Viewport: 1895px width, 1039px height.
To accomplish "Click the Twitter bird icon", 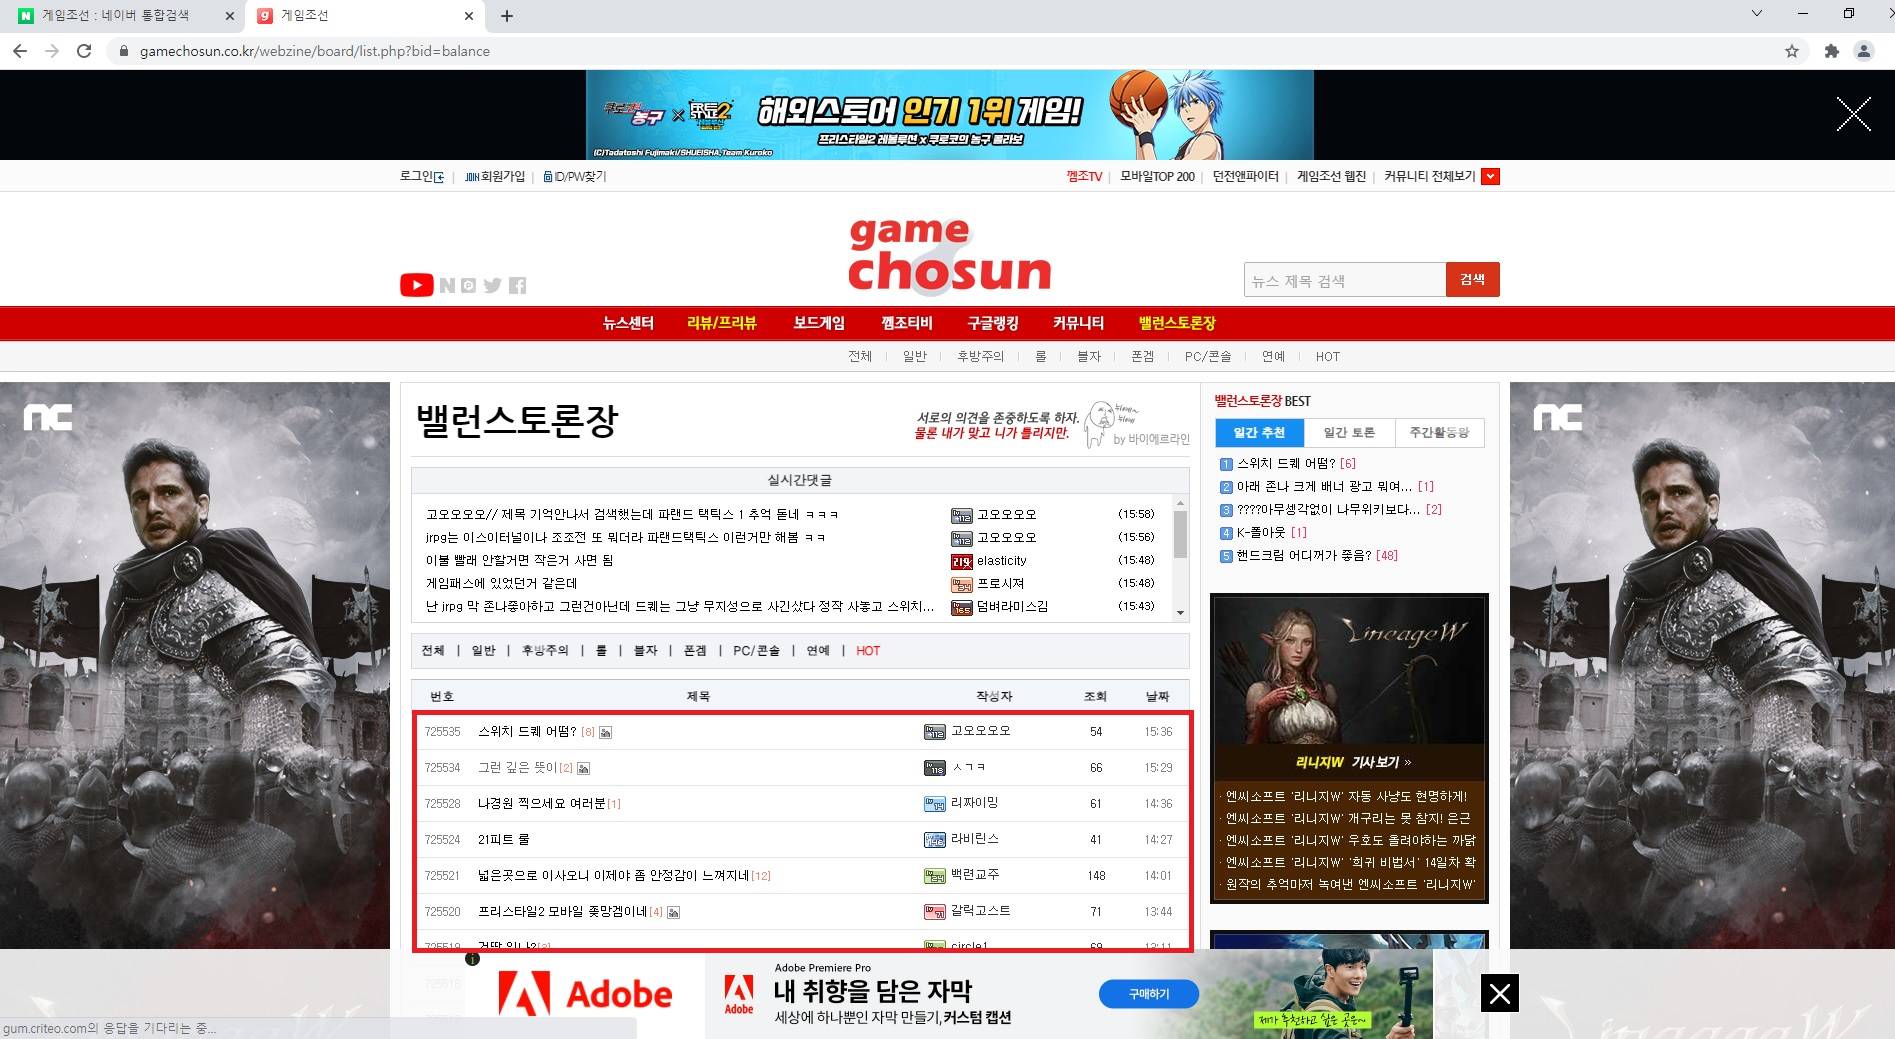I will point(492,286).
